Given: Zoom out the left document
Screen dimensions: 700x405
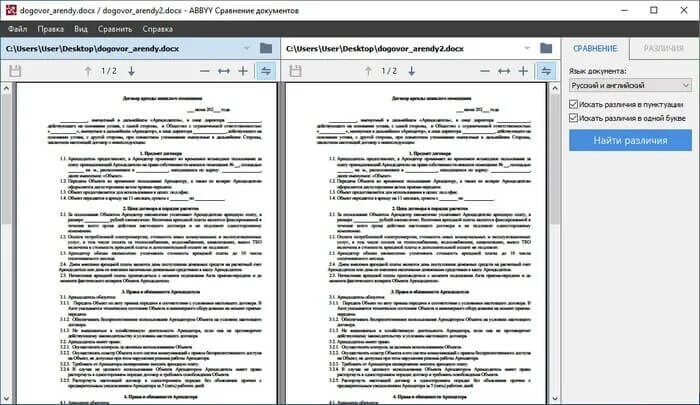Looking at the screenshot, I should (x=204, y=71).
